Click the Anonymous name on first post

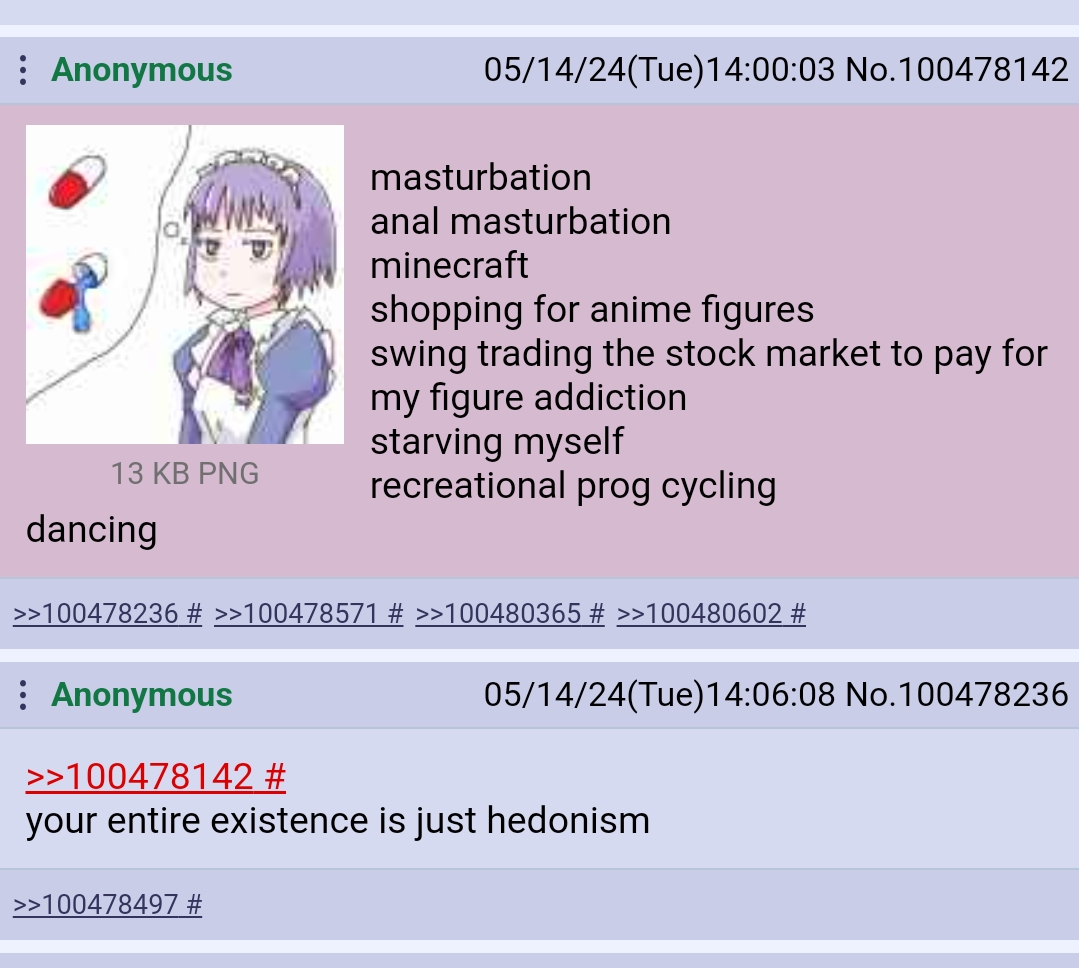(142, 70)
